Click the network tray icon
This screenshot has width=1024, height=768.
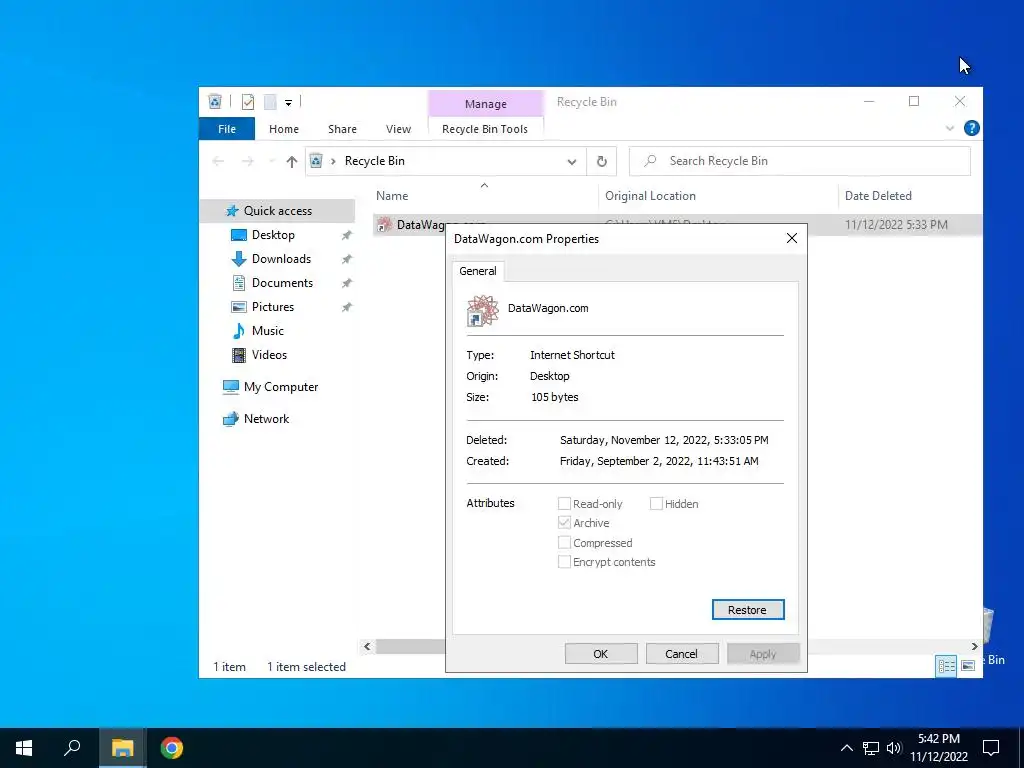[871, 748]
